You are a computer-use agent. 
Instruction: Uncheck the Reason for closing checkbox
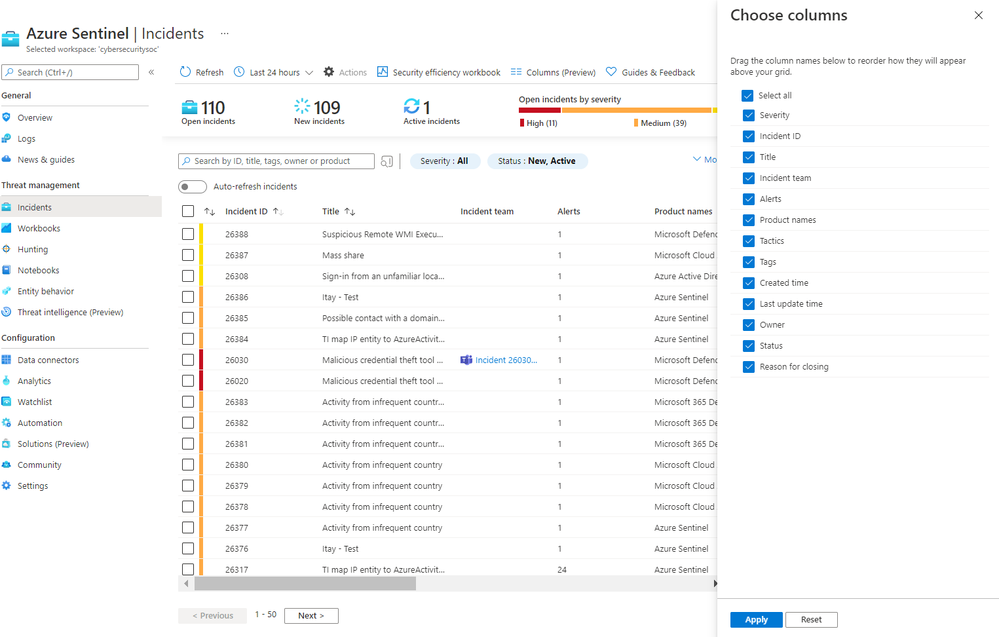(749, 367)
